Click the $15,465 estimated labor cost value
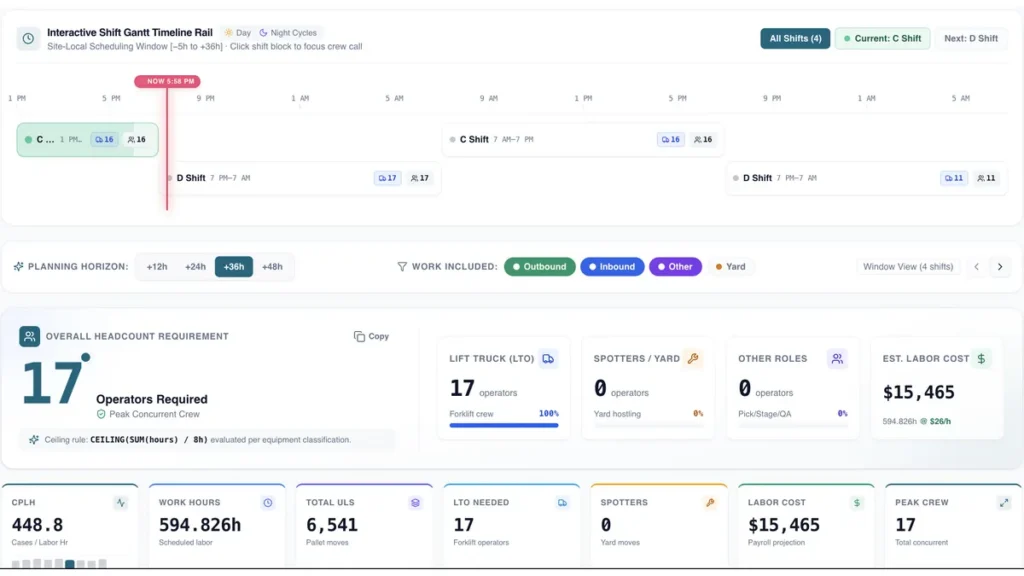The width and height of the screenshot is (1024, 576). coord(918,392)
